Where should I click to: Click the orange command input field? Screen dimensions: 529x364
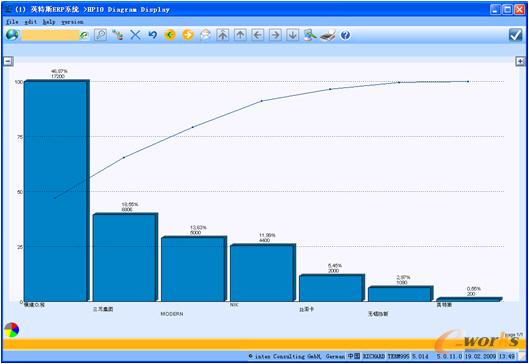click(51, 35)
